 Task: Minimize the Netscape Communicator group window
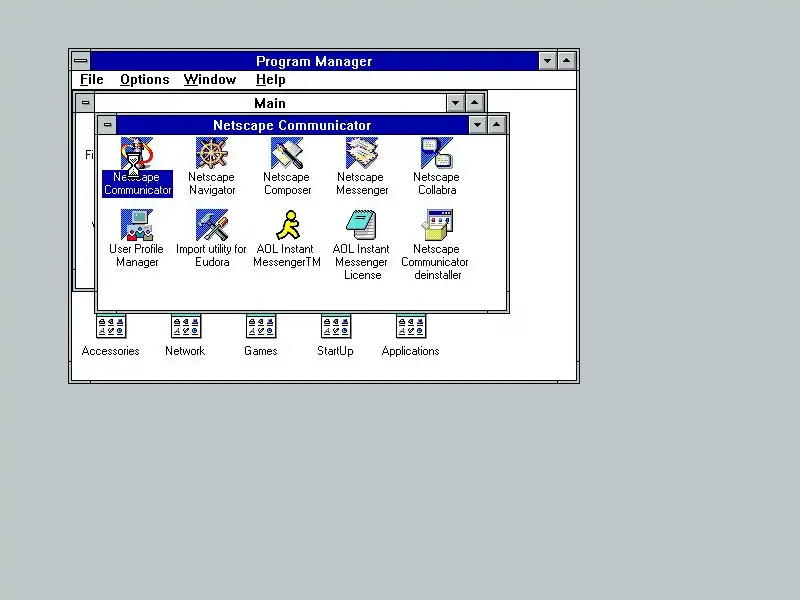pos(477,124)
